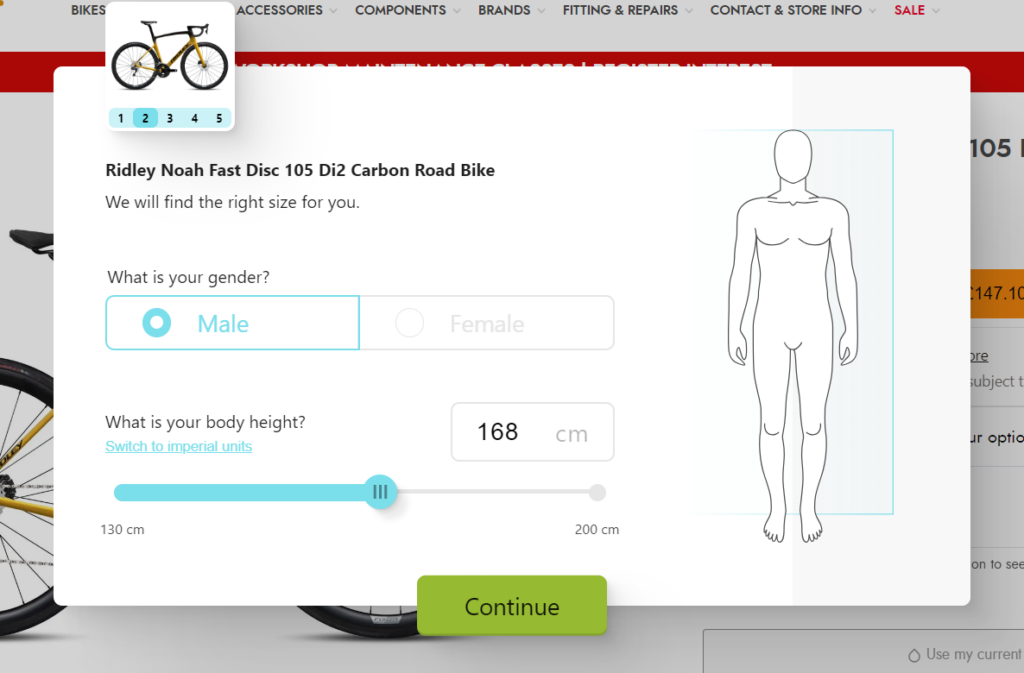Click the slider's maximum end dot
The width and height of the screenshot is (1024, 673).
[597, 492]
